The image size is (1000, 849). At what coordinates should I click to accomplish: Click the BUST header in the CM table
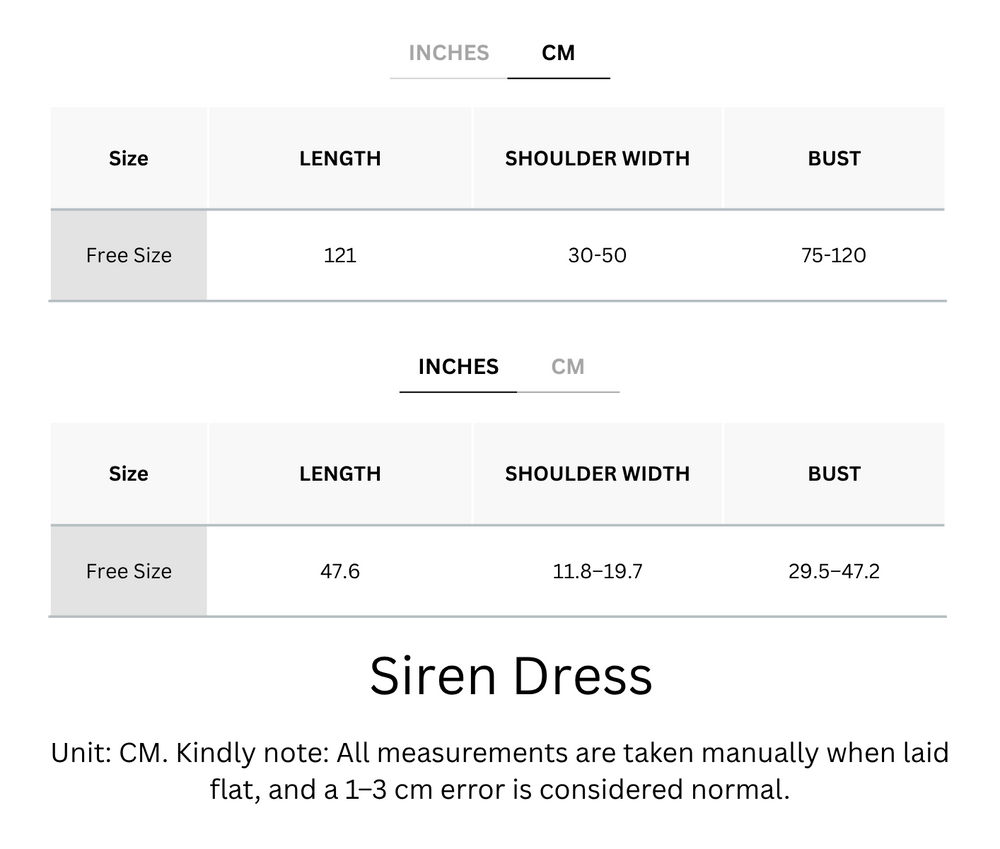[x=834, y=158]
